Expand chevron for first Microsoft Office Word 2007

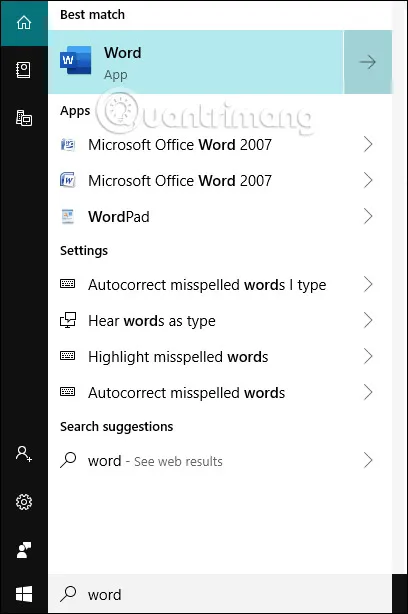368,144
